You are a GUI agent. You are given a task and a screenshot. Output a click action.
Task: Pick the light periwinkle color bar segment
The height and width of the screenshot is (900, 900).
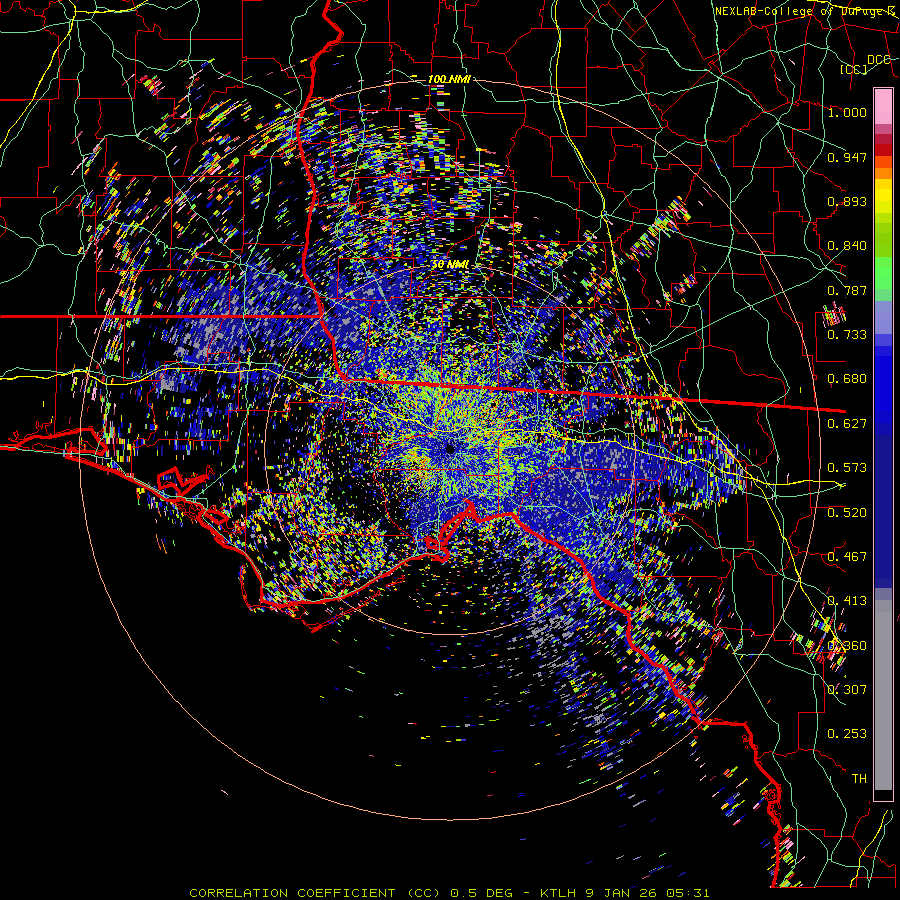(x=883, y=317)
